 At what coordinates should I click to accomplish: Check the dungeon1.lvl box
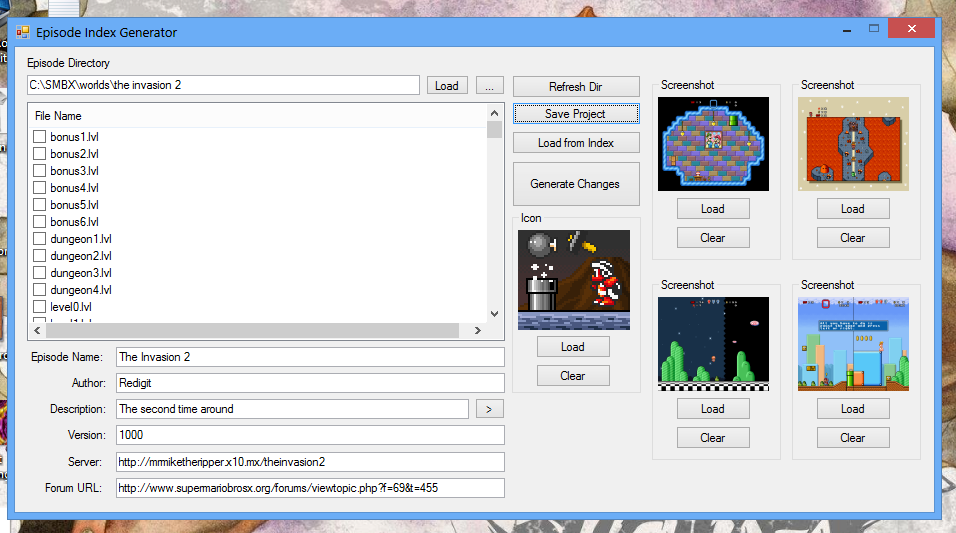point(40,238)
